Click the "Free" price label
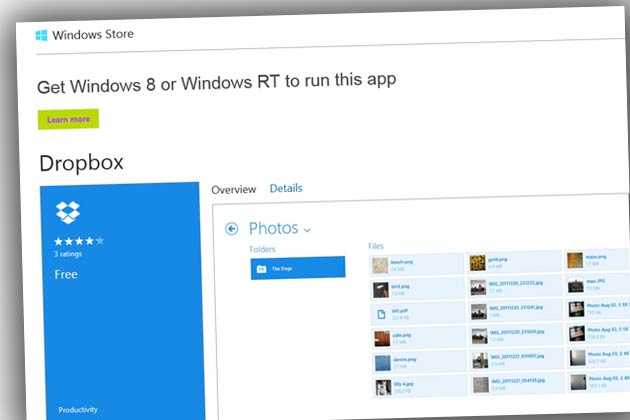 coord(66,275)
